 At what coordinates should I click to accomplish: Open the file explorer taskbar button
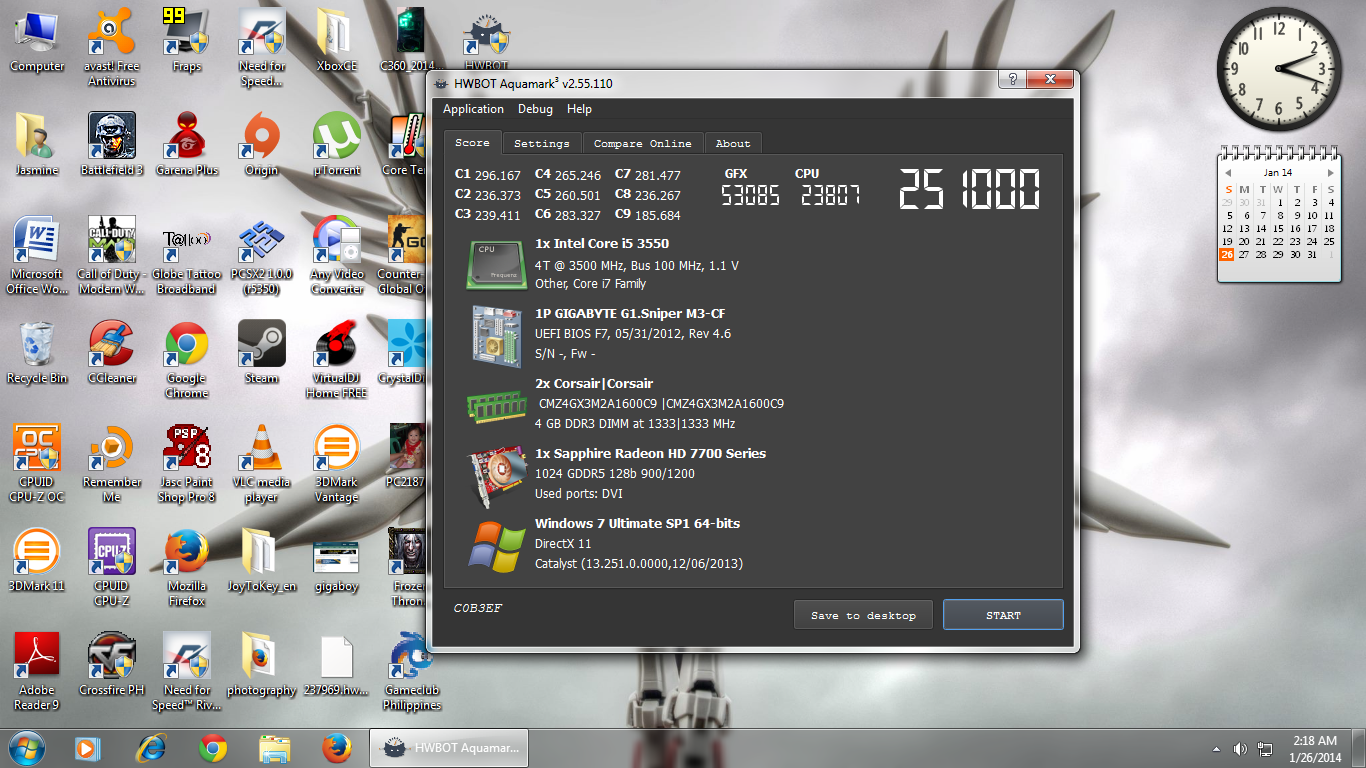click(x=274, y=747)
